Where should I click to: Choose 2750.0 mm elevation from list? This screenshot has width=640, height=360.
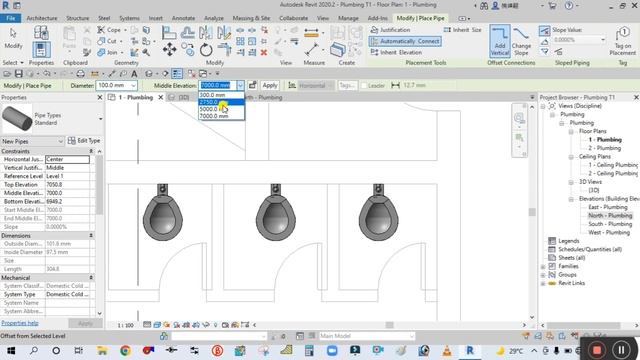[221, 102]
